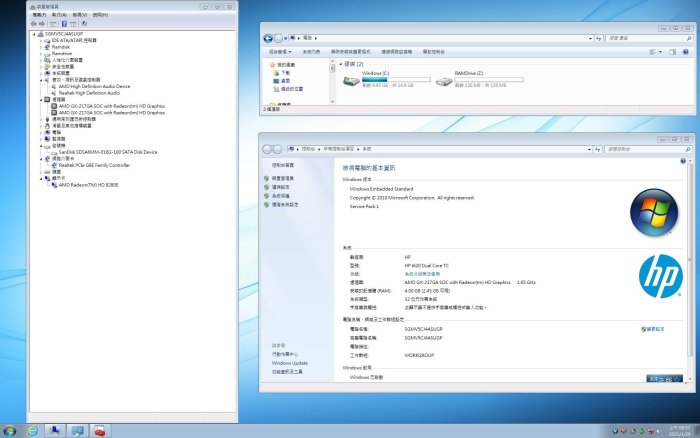This screenshot has width=700, height=438.
Task: Open Explorer address bar history dropdown arrow
Action: pos(590,39)
